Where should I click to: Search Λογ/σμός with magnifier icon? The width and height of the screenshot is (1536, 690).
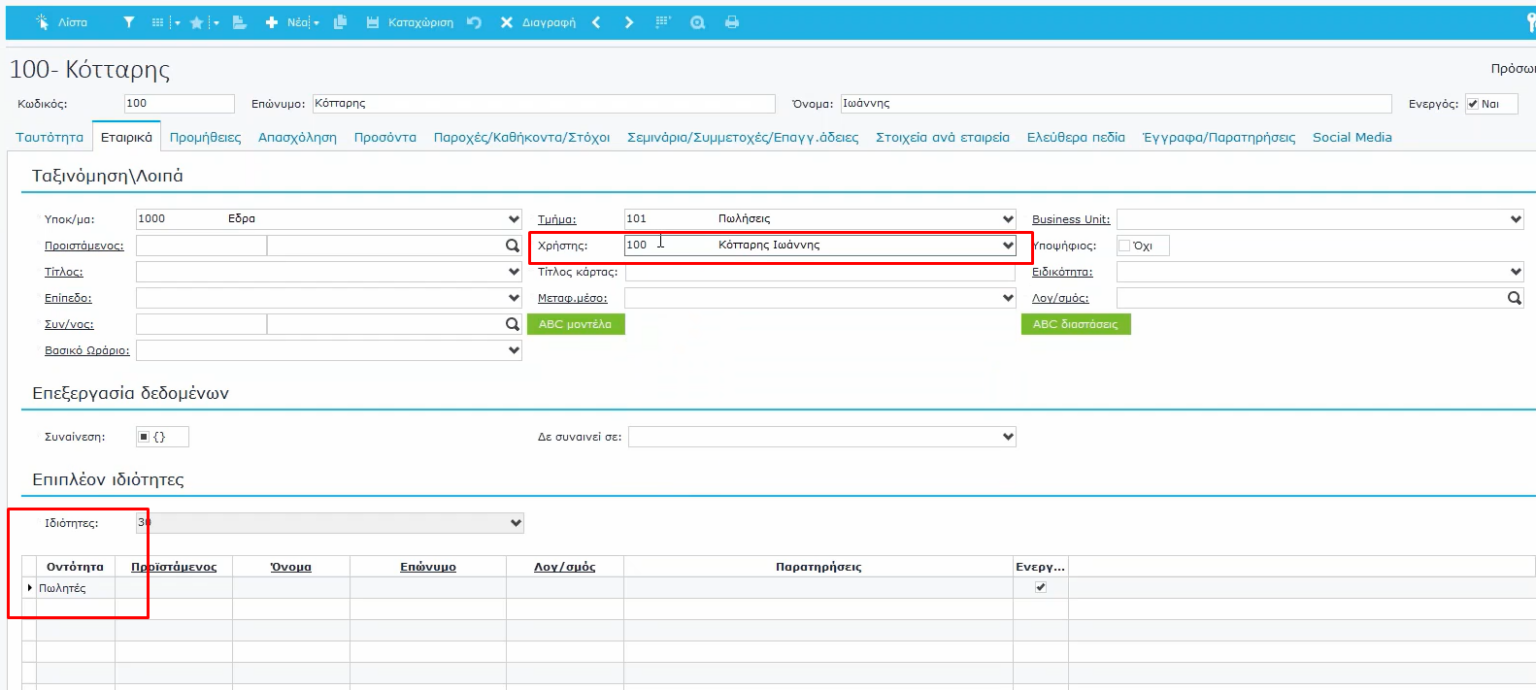point(1514,297)
